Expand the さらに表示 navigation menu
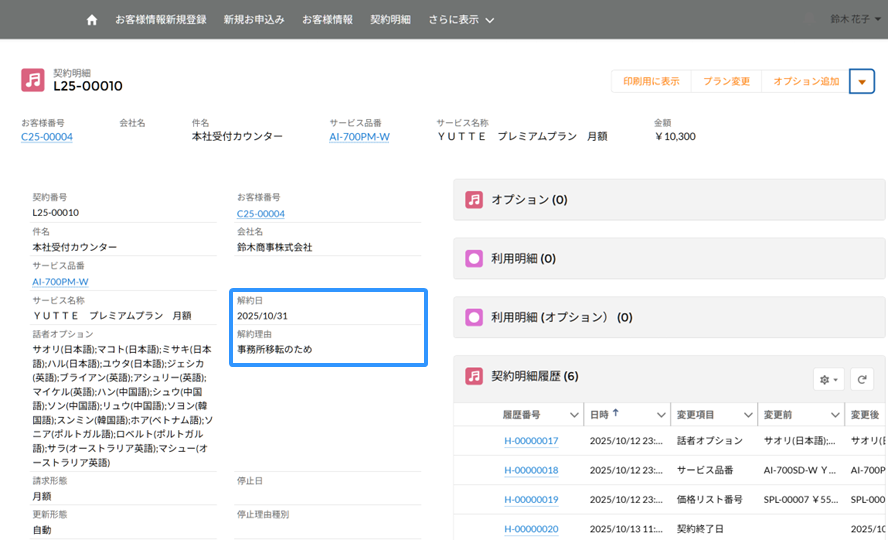Image resolution: width=888 pixels, height=540 pixels. pos(461,19)
